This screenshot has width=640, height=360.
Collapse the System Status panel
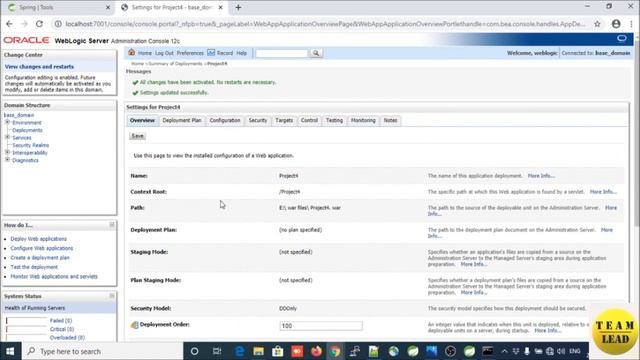(112, 296)
